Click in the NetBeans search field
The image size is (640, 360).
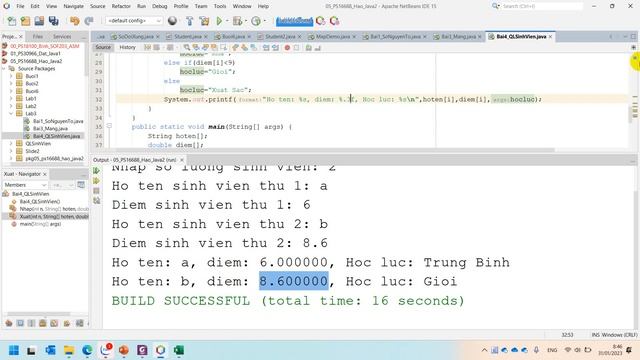tap(541, 6)
